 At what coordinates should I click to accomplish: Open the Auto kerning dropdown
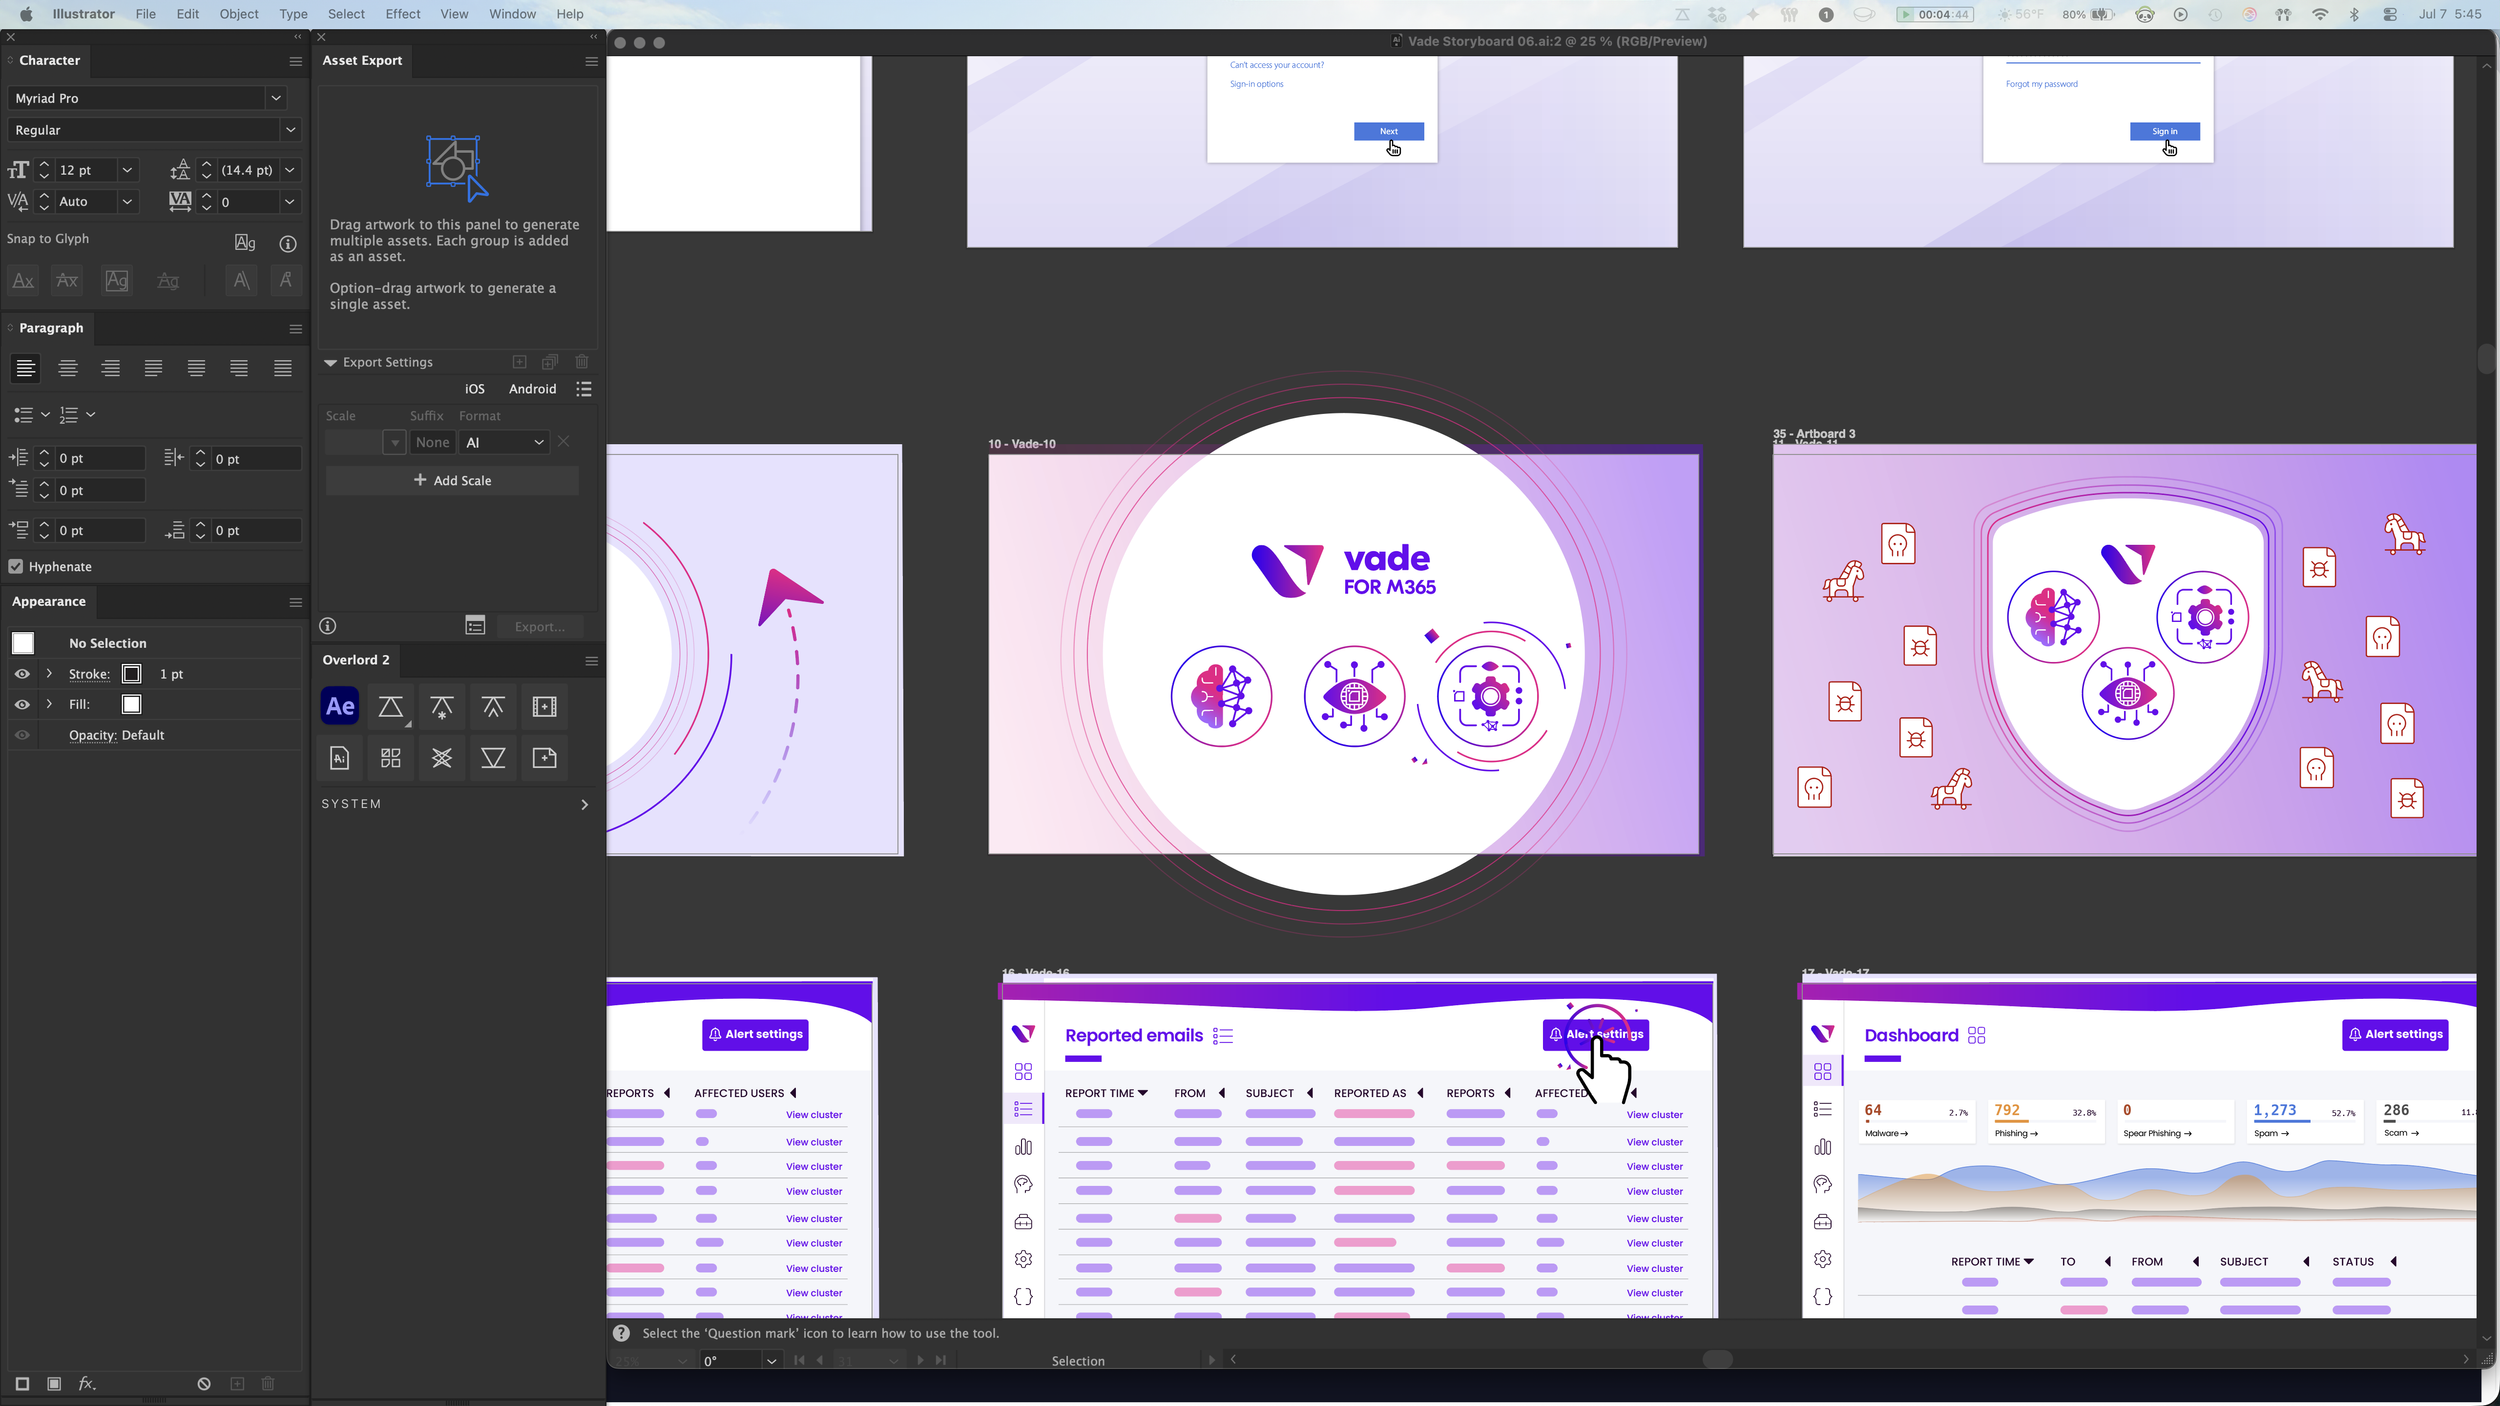click(x=127, y=202)
